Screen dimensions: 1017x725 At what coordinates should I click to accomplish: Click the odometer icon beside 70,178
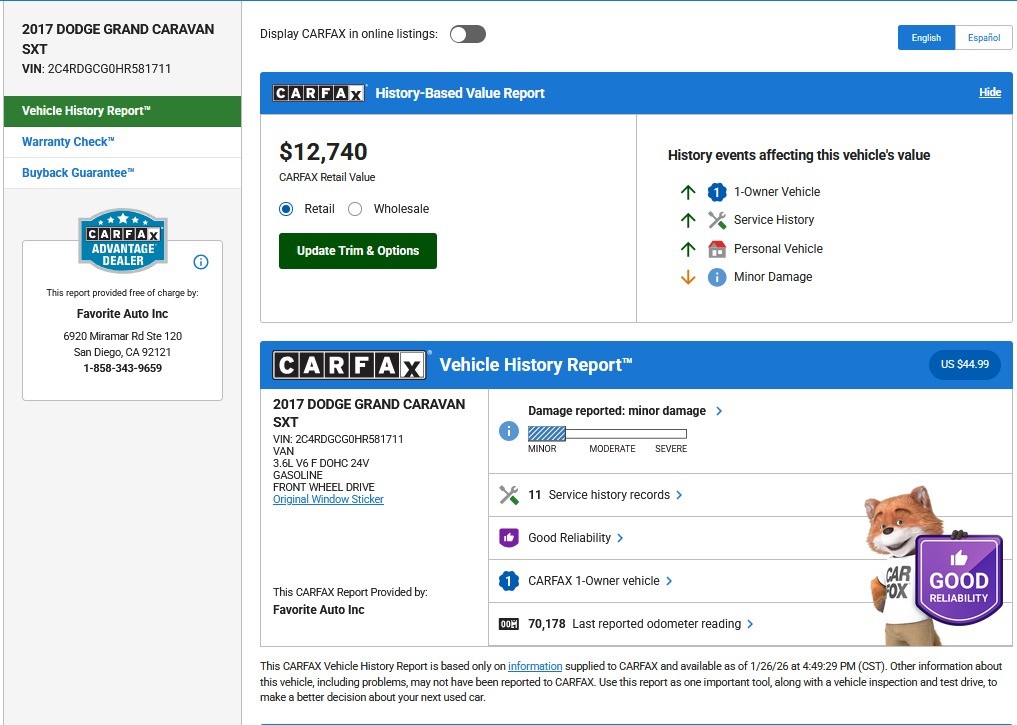[x=509, y=624]
